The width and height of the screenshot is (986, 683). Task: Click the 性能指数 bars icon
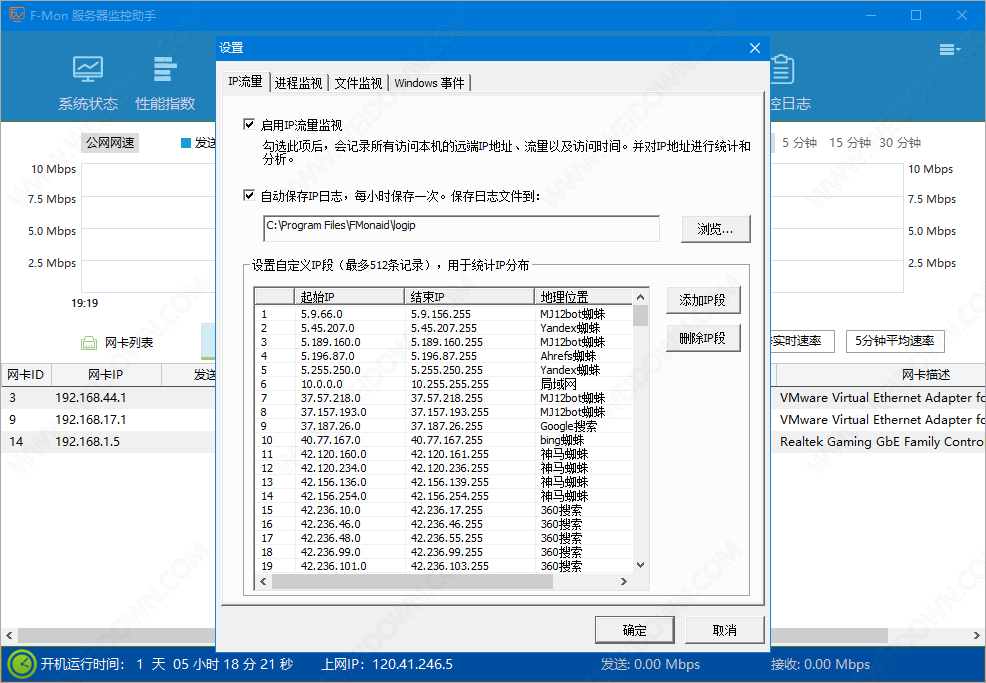[x=165, y=70]
